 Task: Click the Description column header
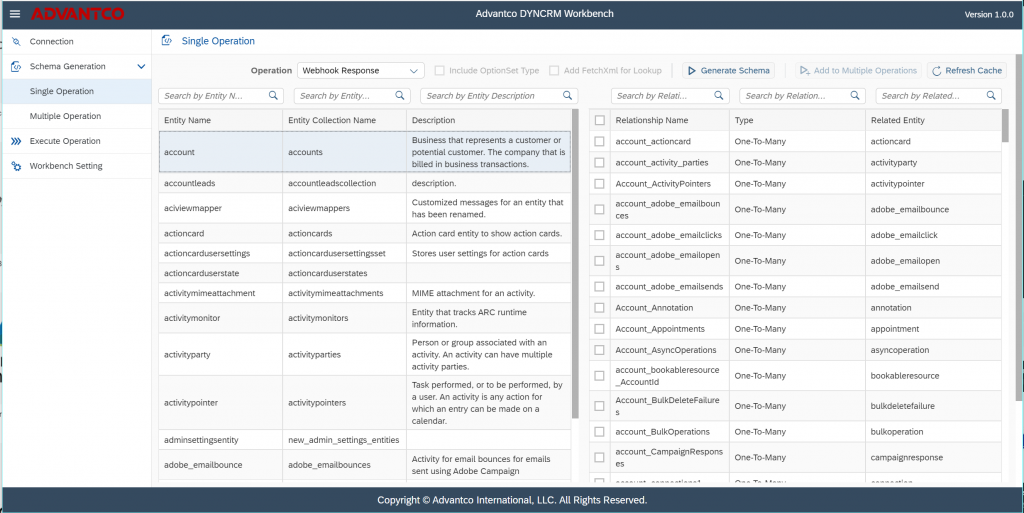[x=488, y=120]
